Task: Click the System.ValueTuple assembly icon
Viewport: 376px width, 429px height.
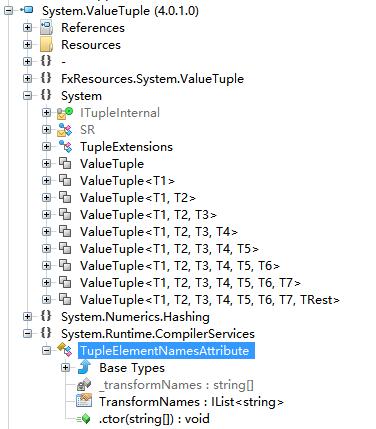Action: point(27,10)
